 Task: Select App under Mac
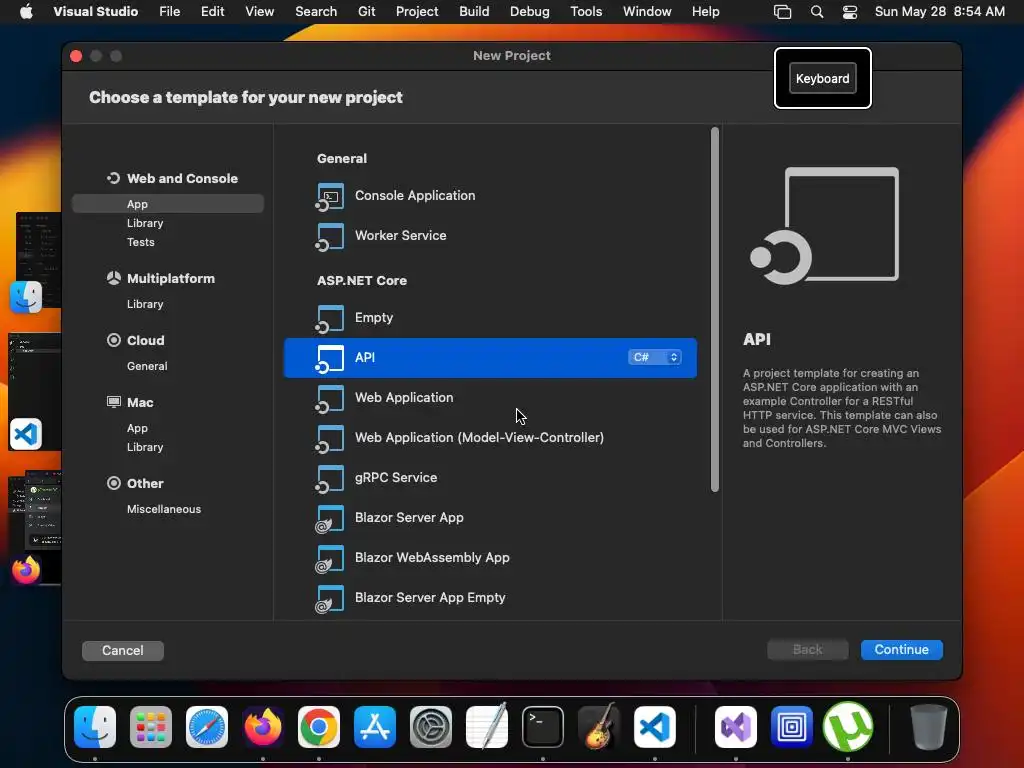(x=137, y=428)
